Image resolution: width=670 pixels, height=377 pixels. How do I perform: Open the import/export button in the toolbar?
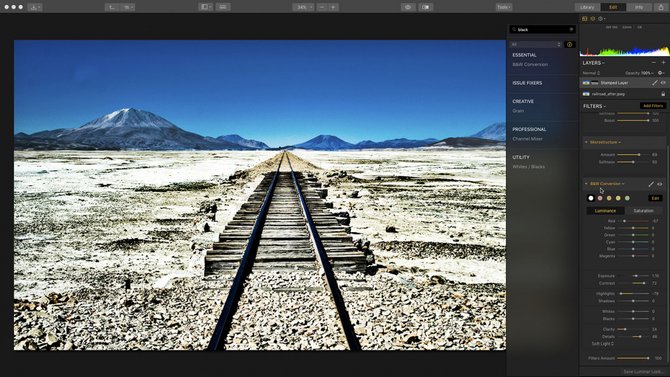click(x=35, y=7)
